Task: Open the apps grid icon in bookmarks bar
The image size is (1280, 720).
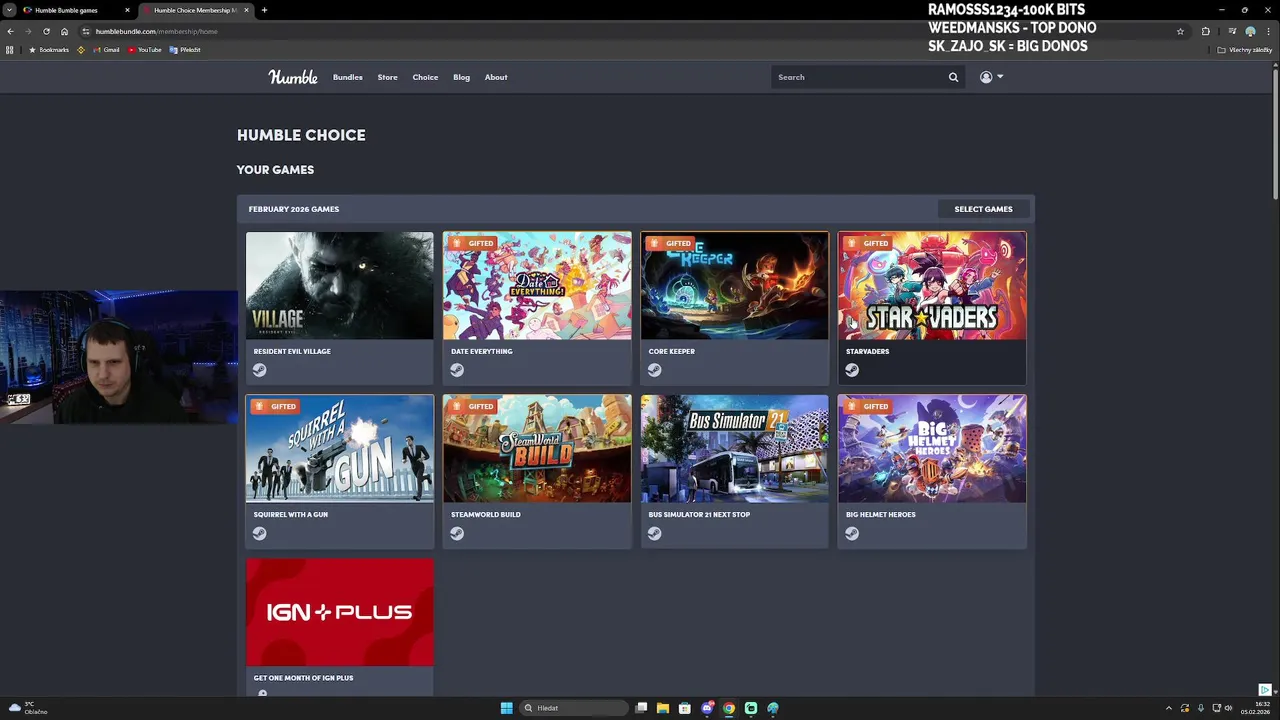Action: coord(10,50)
